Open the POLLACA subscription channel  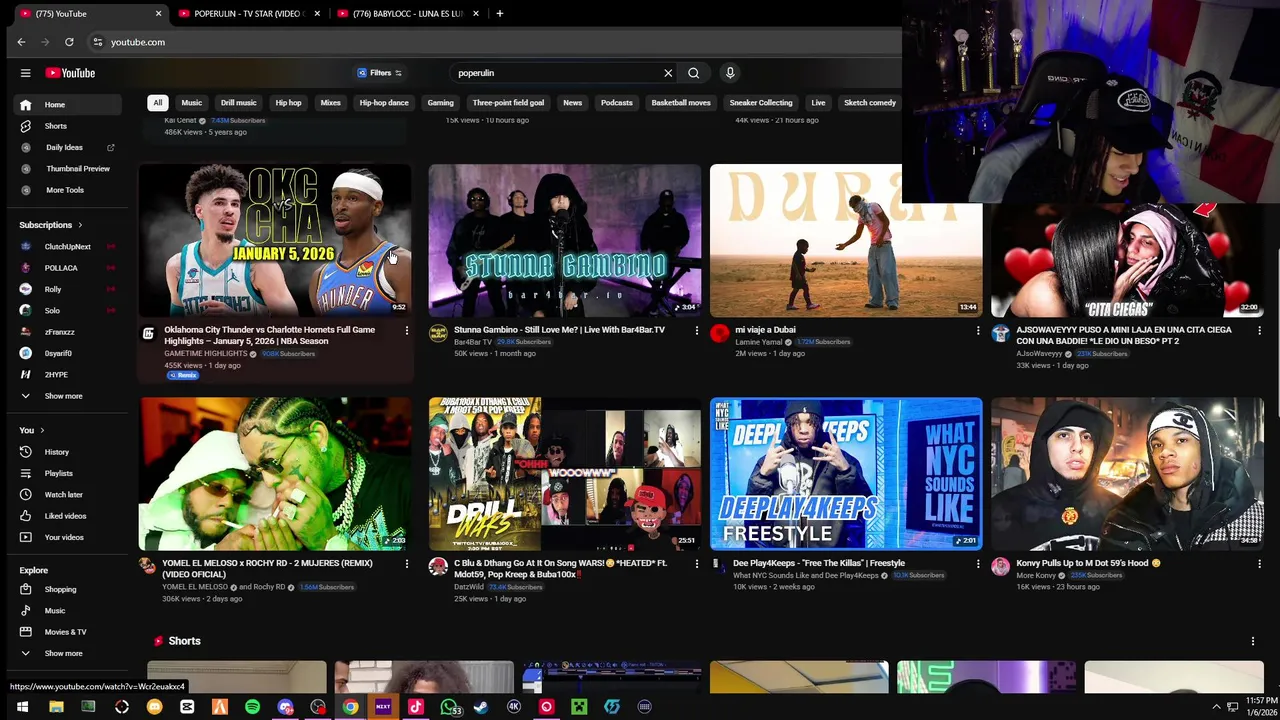coord(61,268)
